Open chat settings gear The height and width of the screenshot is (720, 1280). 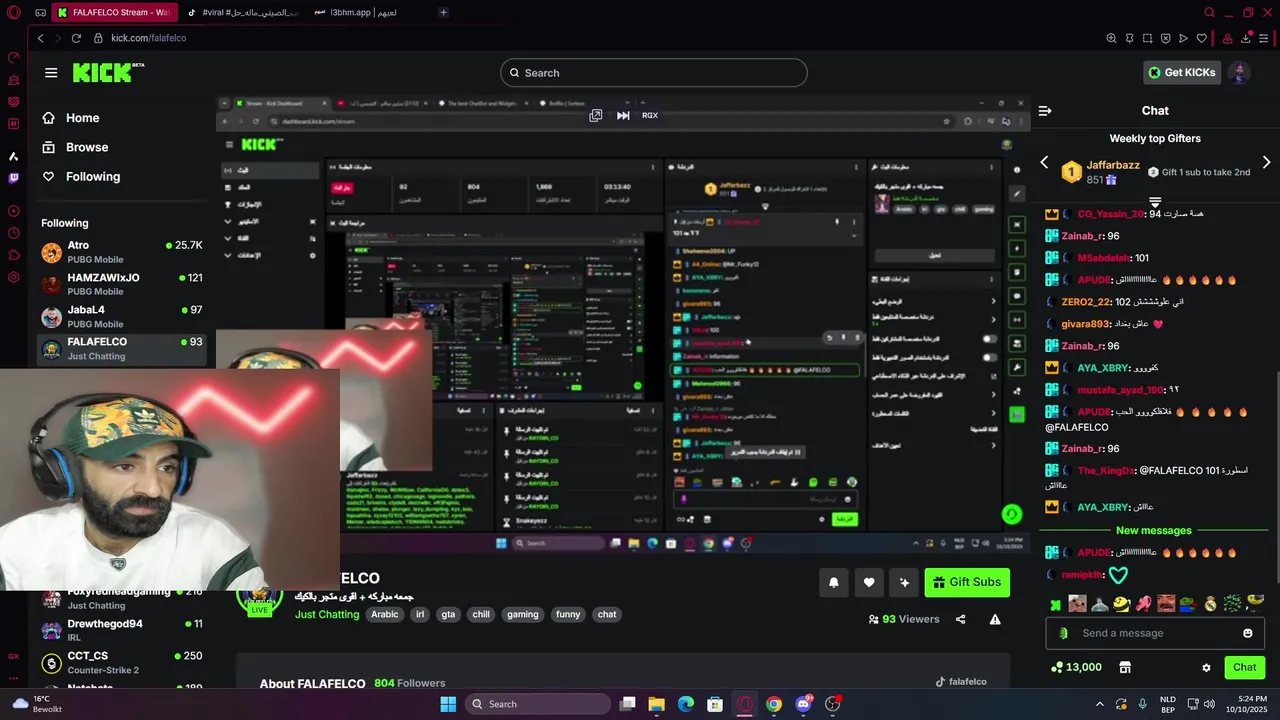[1206, 667]
